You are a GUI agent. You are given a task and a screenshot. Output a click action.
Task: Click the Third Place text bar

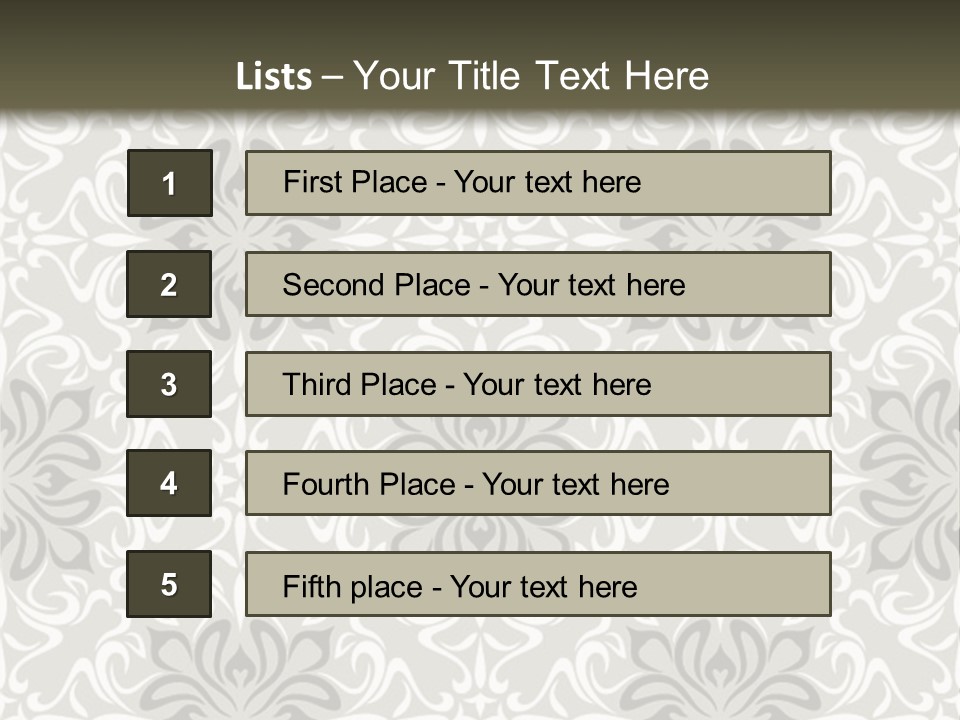pyautogui.click(x=538, y=384)
